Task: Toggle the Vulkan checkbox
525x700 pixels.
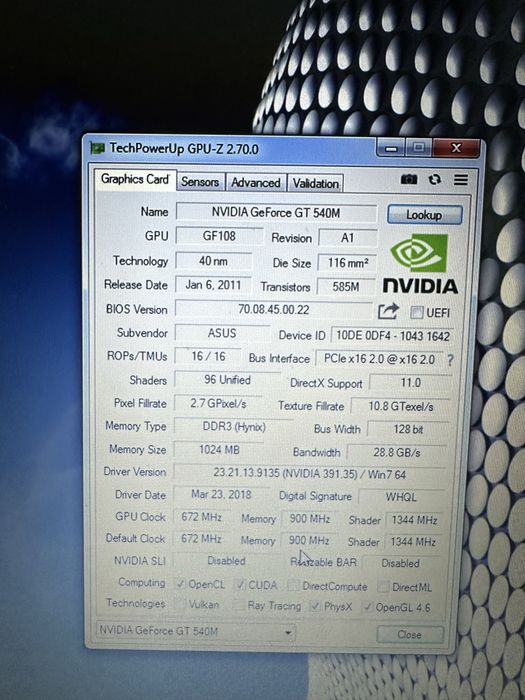Action: [x=180, y=604]
